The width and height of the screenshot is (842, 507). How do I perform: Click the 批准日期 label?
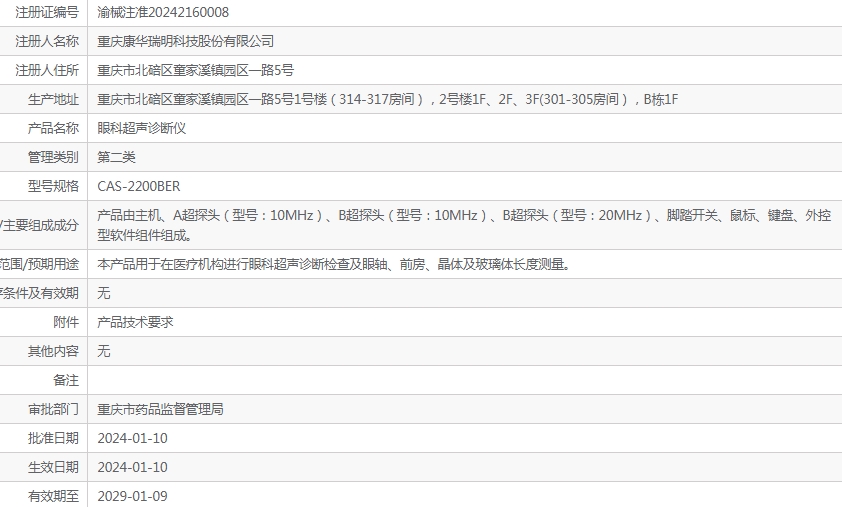pos(53,438)
